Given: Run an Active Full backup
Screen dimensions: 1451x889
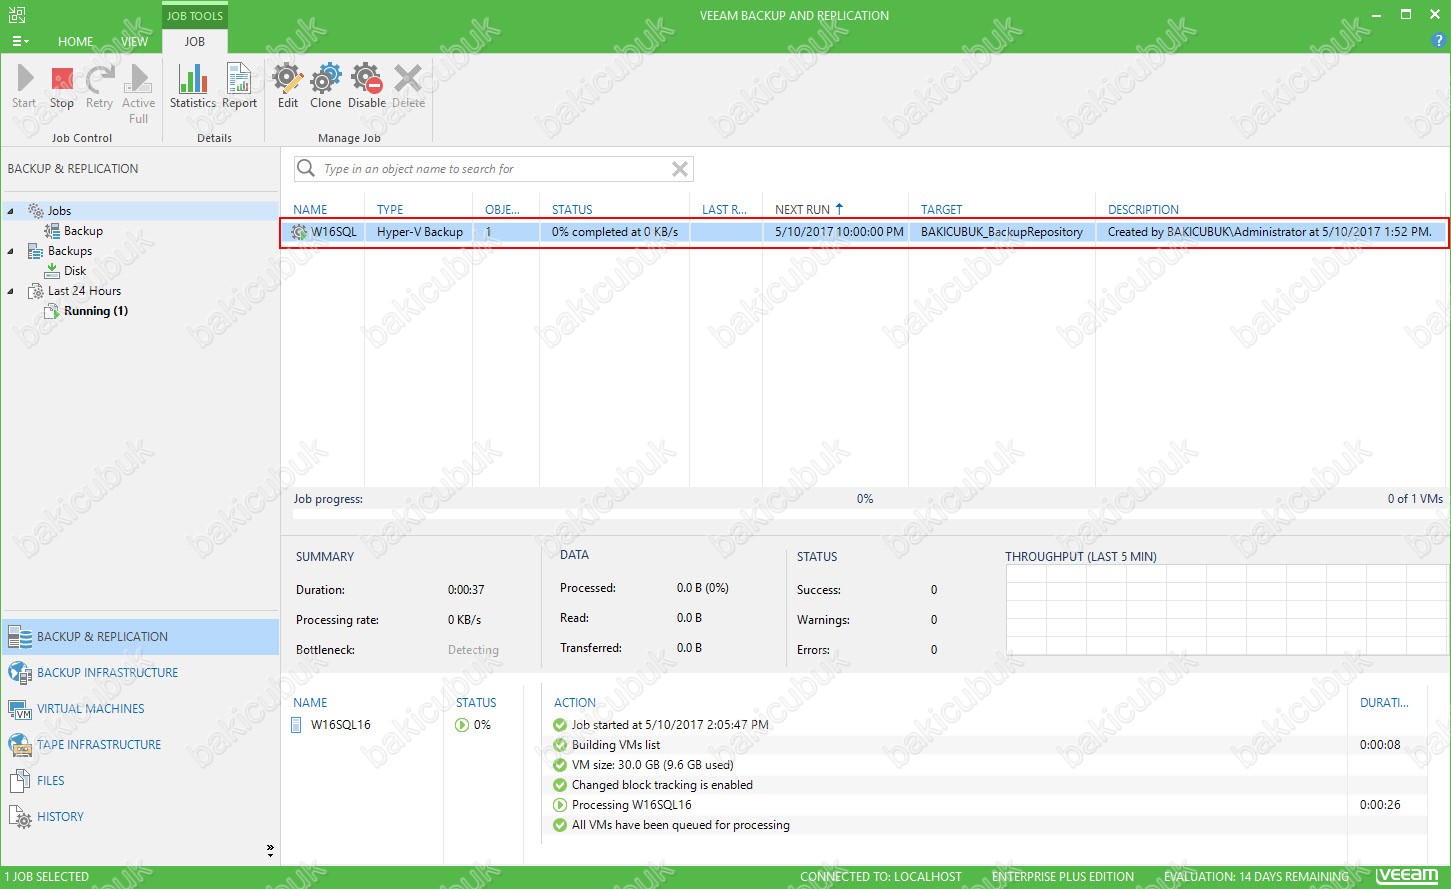Looking at the screenshot, I should (138, 94).
